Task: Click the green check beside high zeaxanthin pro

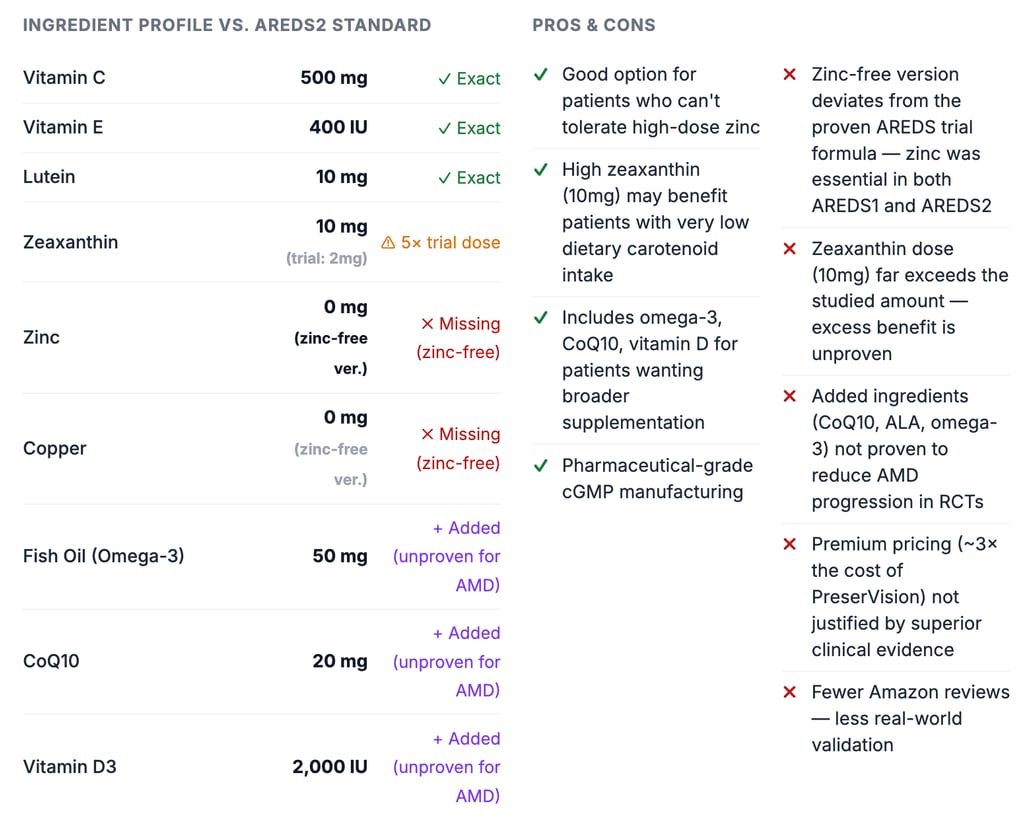Action: click(x=541, y=170)
